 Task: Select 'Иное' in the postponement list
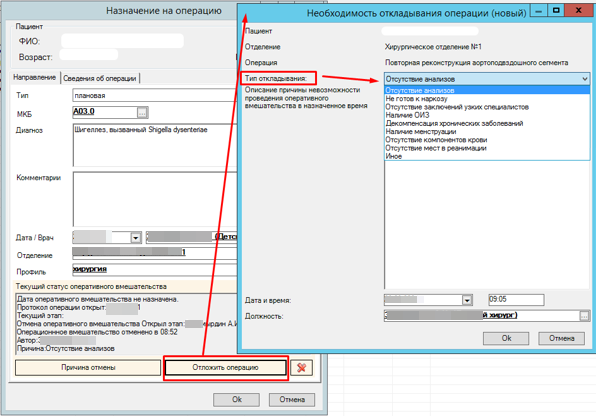(x=393, y=156)
